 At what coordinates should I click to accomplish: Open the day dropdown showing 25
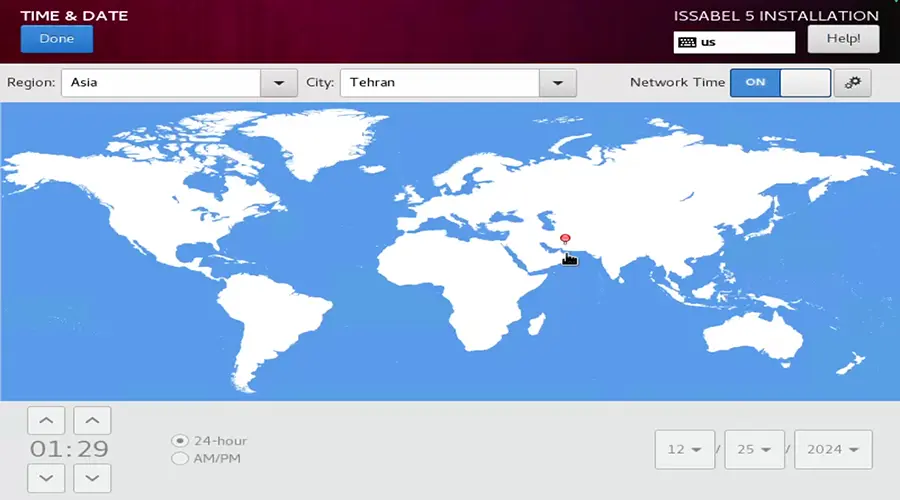click(754, 449)
